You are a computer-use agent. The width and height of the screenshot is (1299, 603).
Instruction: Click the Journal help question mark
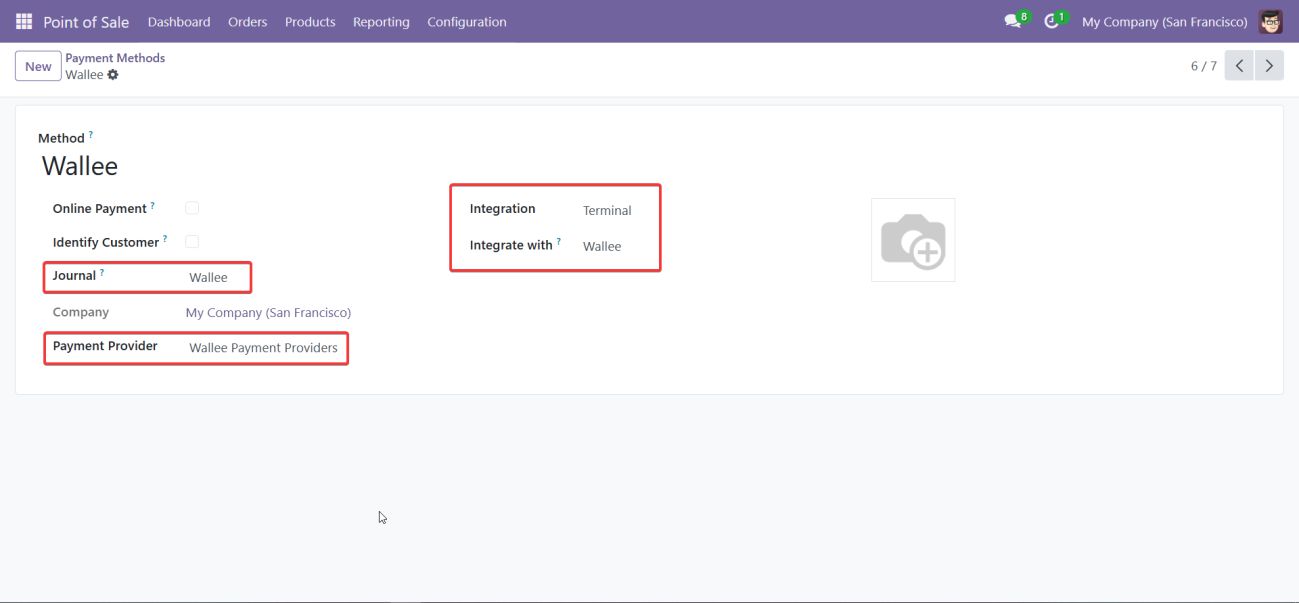pos(102,272)
